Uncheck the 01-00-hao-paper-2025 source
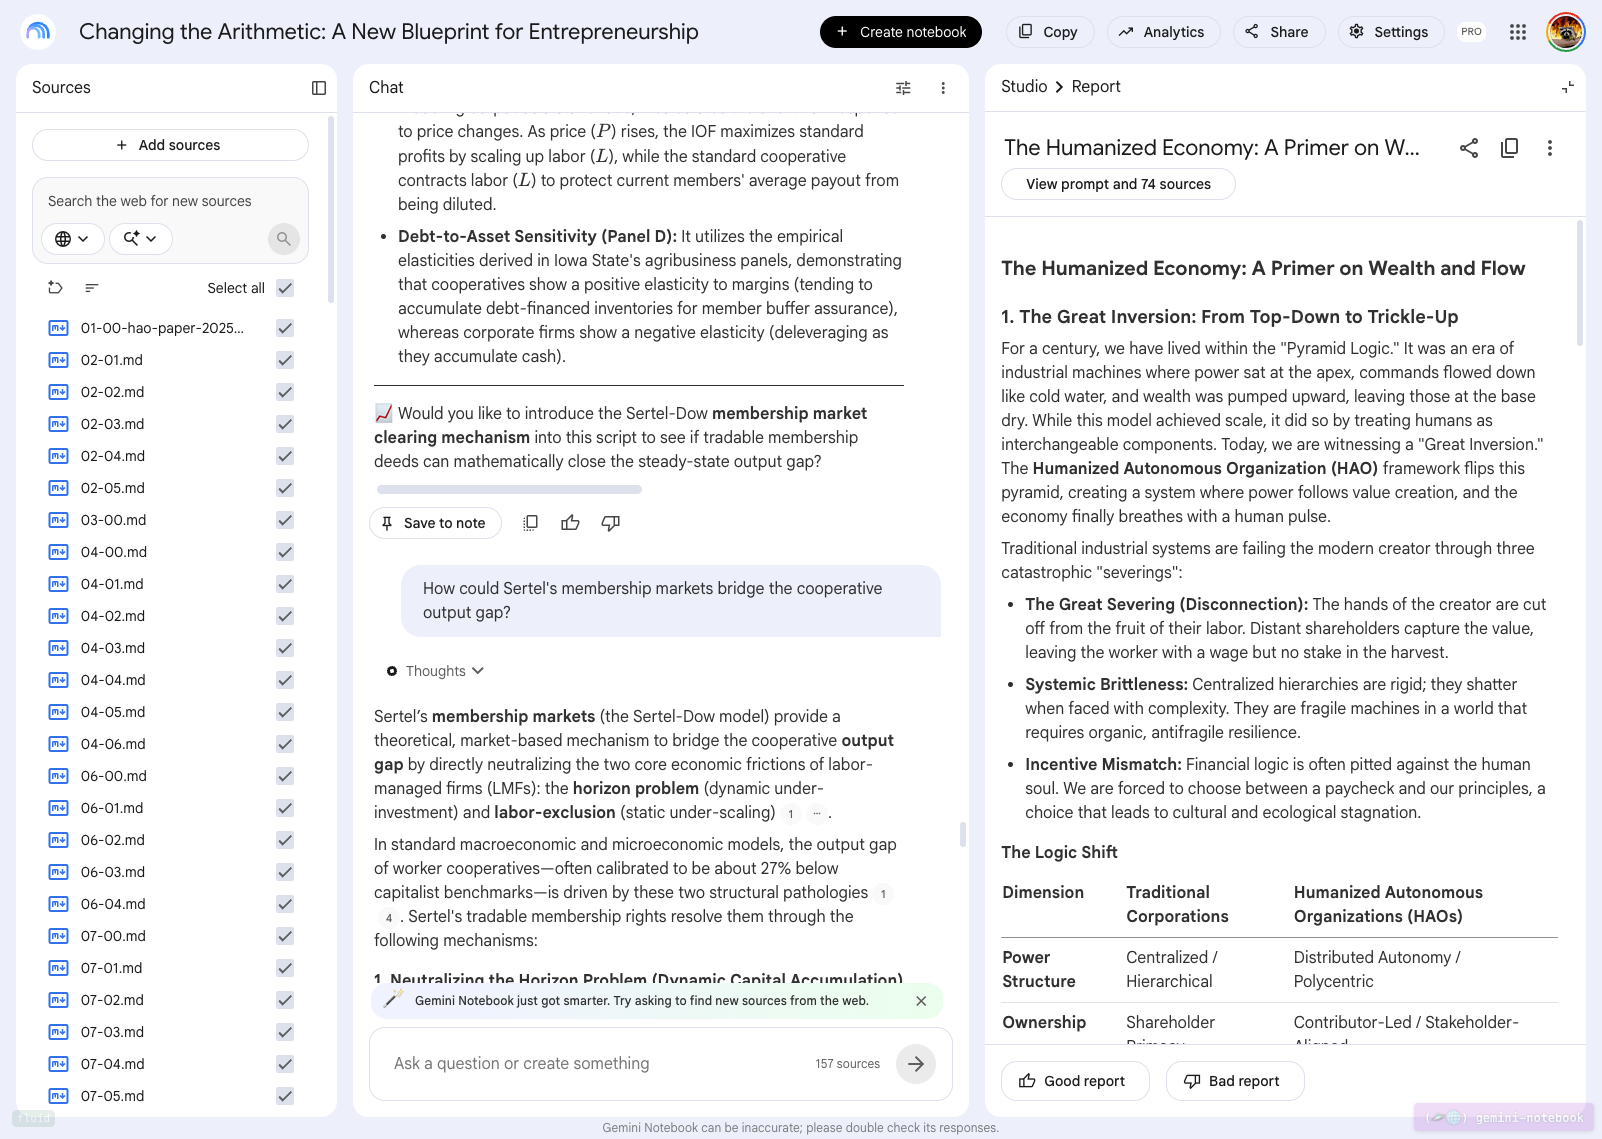Image resolution: width=1602 pixels, height=1139 pixels. (x=285, y=328)
